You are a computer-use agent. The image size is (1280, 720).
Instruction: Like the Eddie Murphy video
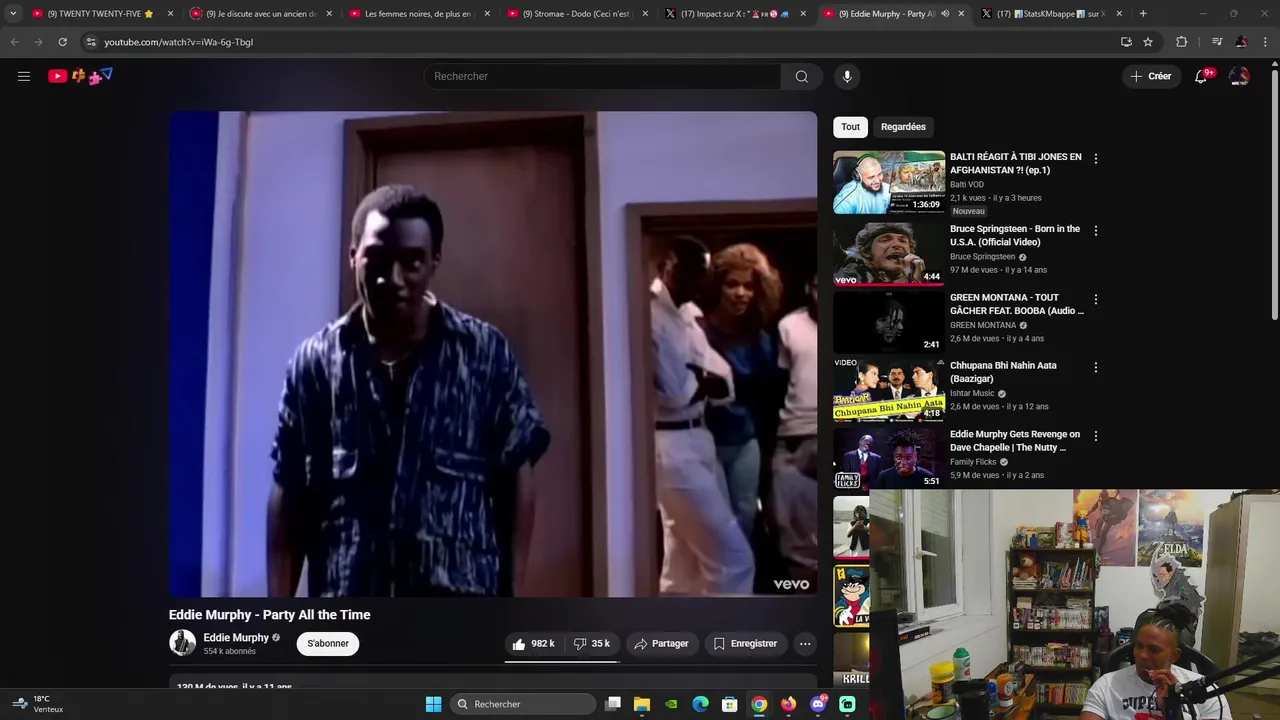pos(534,644)
